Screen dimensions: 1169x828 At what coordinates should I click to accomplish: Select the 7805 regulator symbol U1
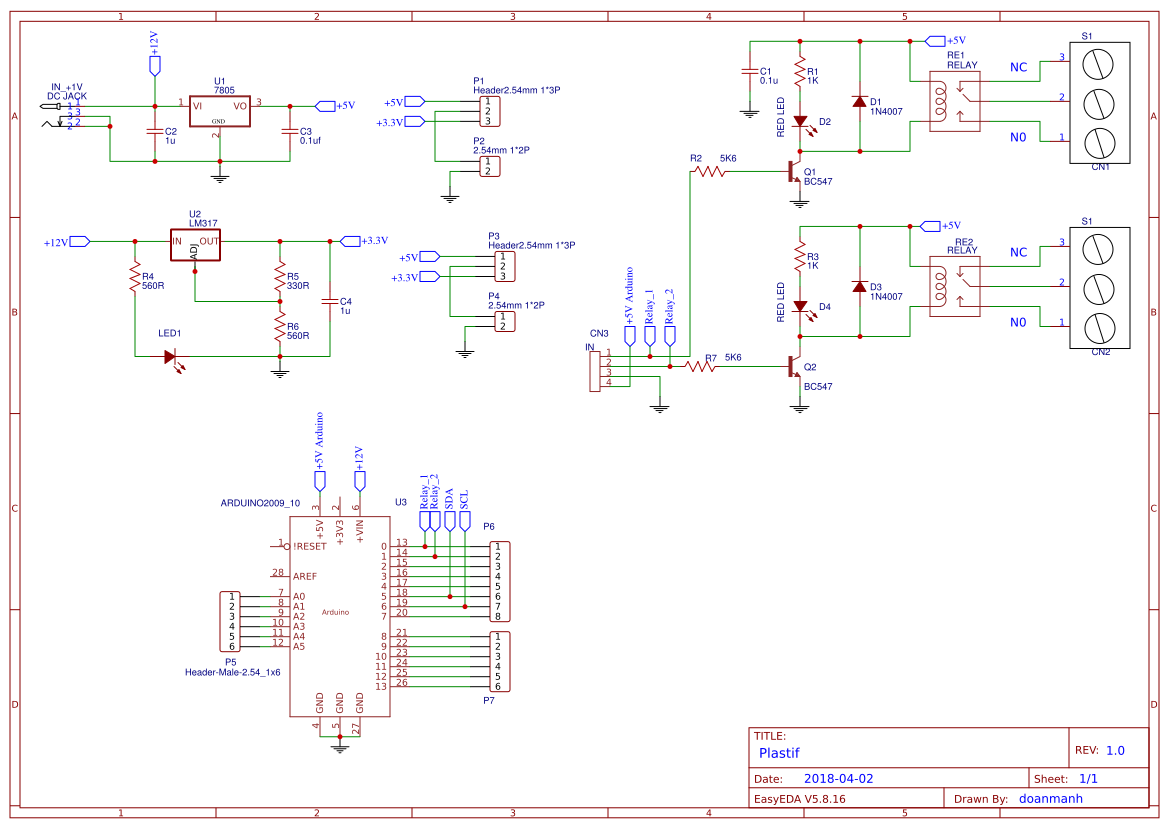pos(219,110)
